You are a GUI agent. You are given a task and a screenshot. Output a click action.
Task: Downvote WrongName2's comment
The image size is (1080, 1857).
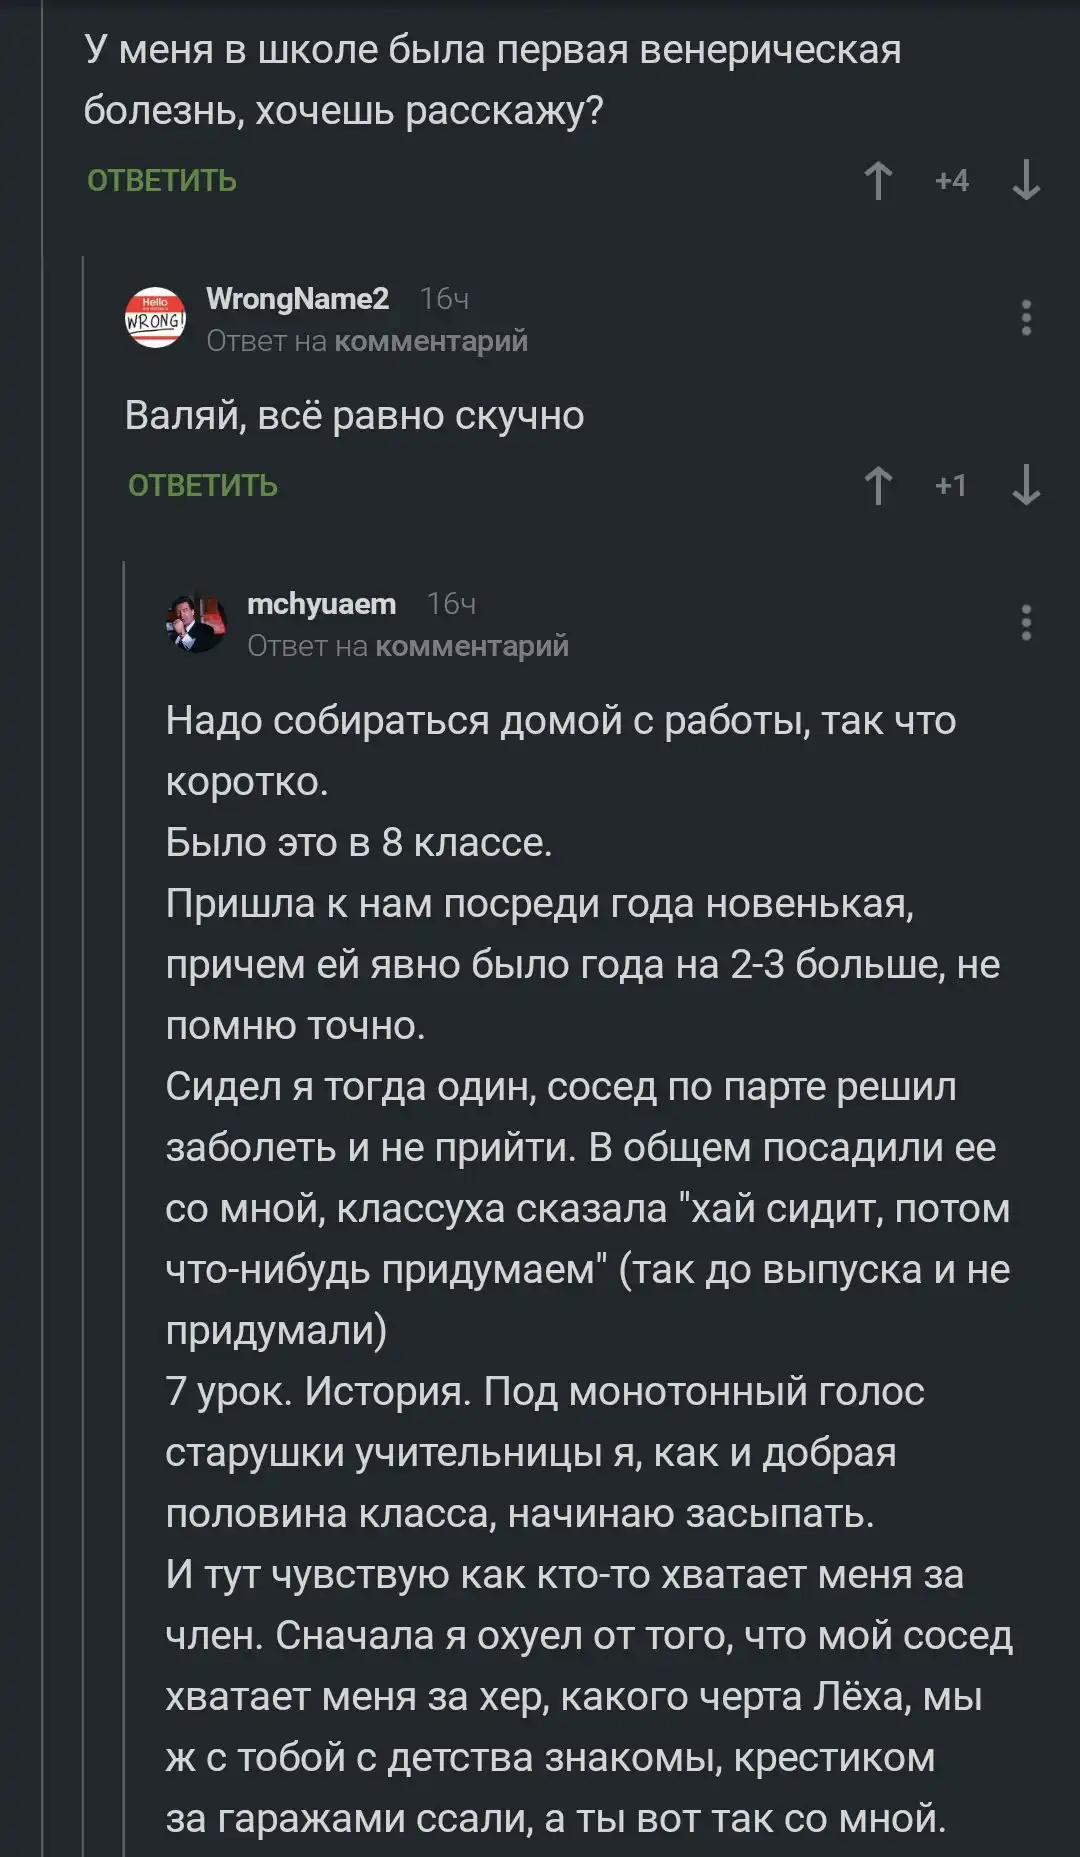pos(1026,486)
